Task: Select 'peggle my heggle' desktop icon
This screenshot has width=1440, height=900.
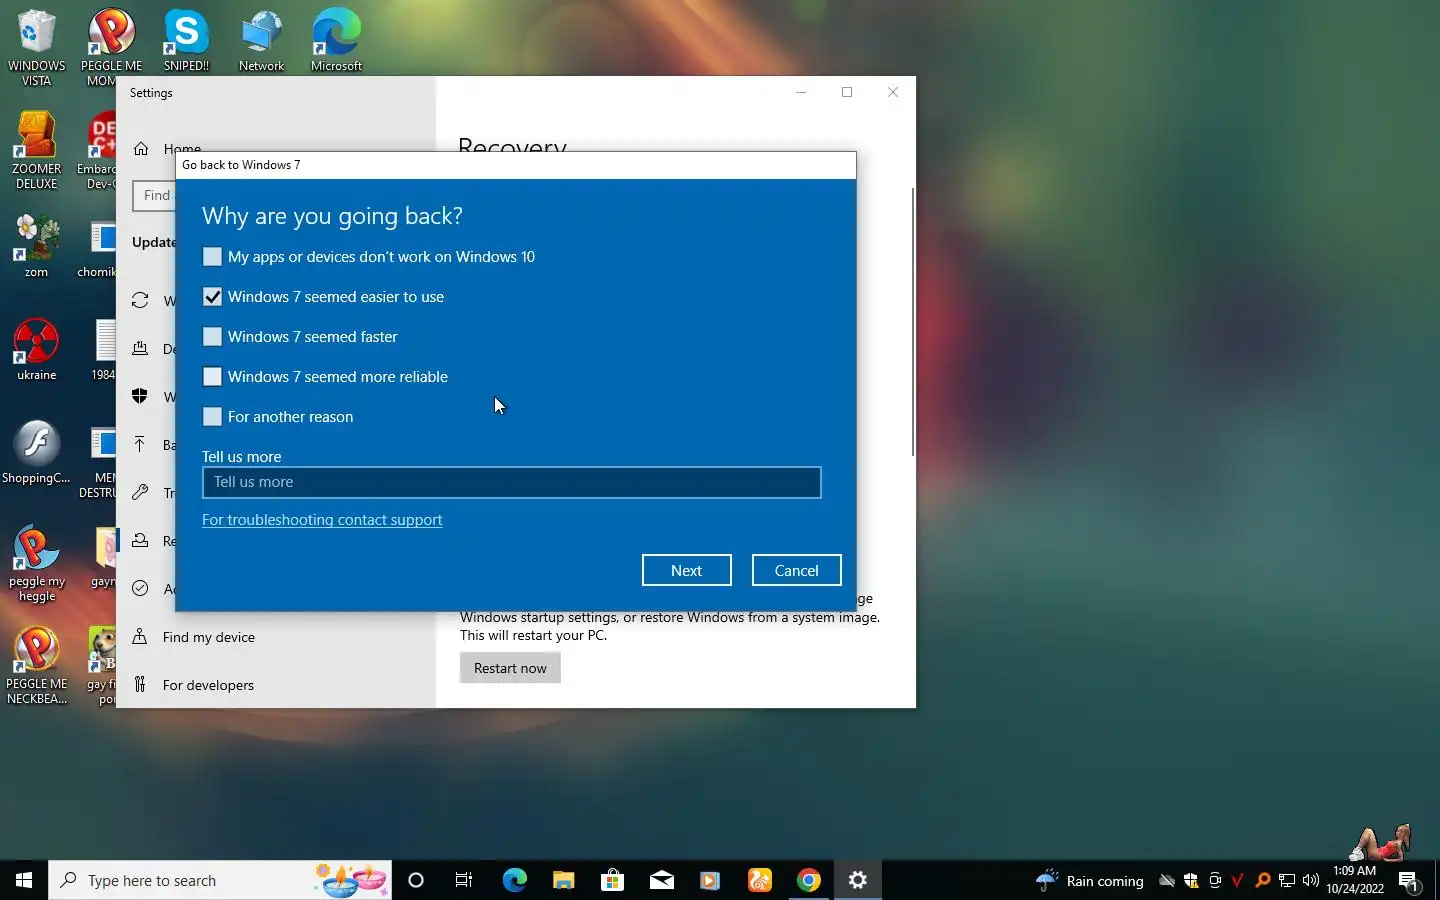Action: click(37, 563)
